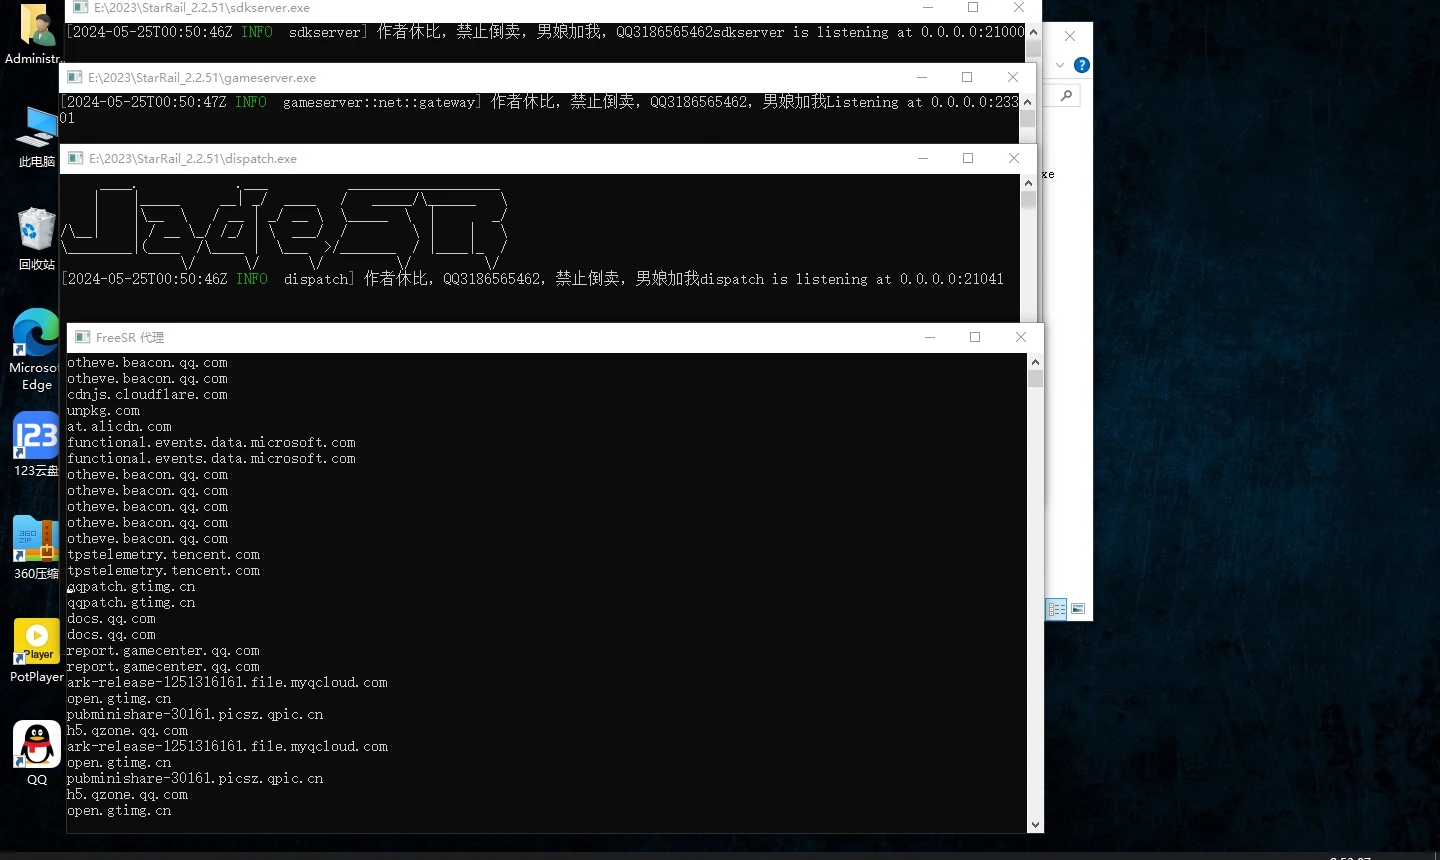Click the E:\2023\StarRail_2.2.51\dispatch.exe title text
Image resolution: width=1440 pixels, height=860 pixels.
coord(193,158)
